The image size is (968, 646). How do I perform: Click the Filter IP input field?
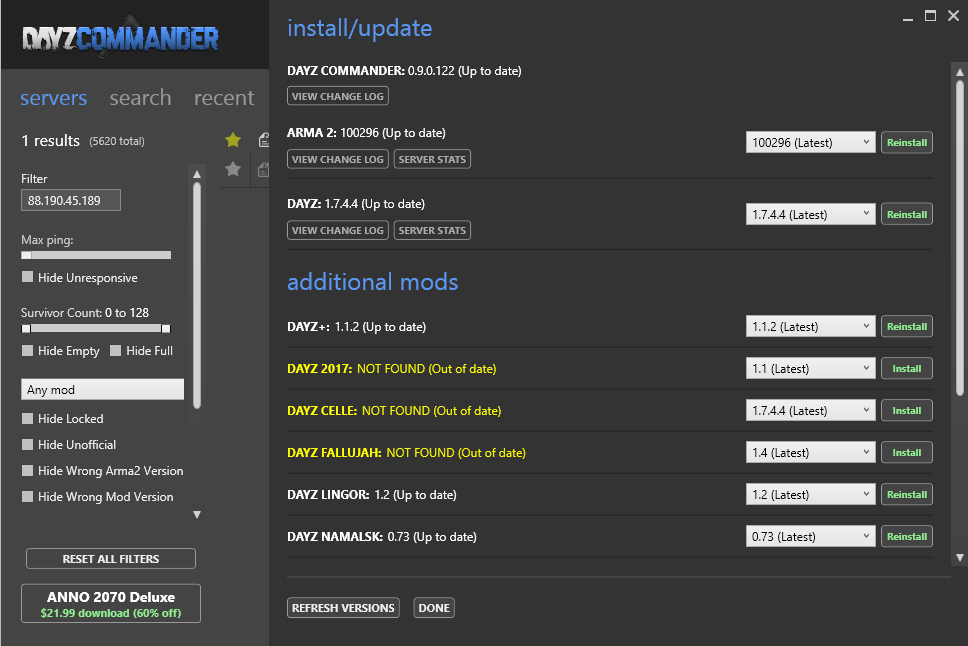(x=71, y=200)
